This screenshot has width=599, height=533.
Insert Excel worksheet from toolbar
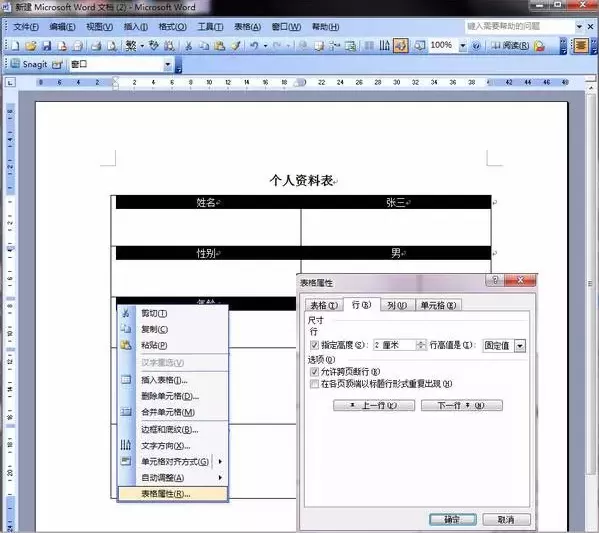coord(350,46)
